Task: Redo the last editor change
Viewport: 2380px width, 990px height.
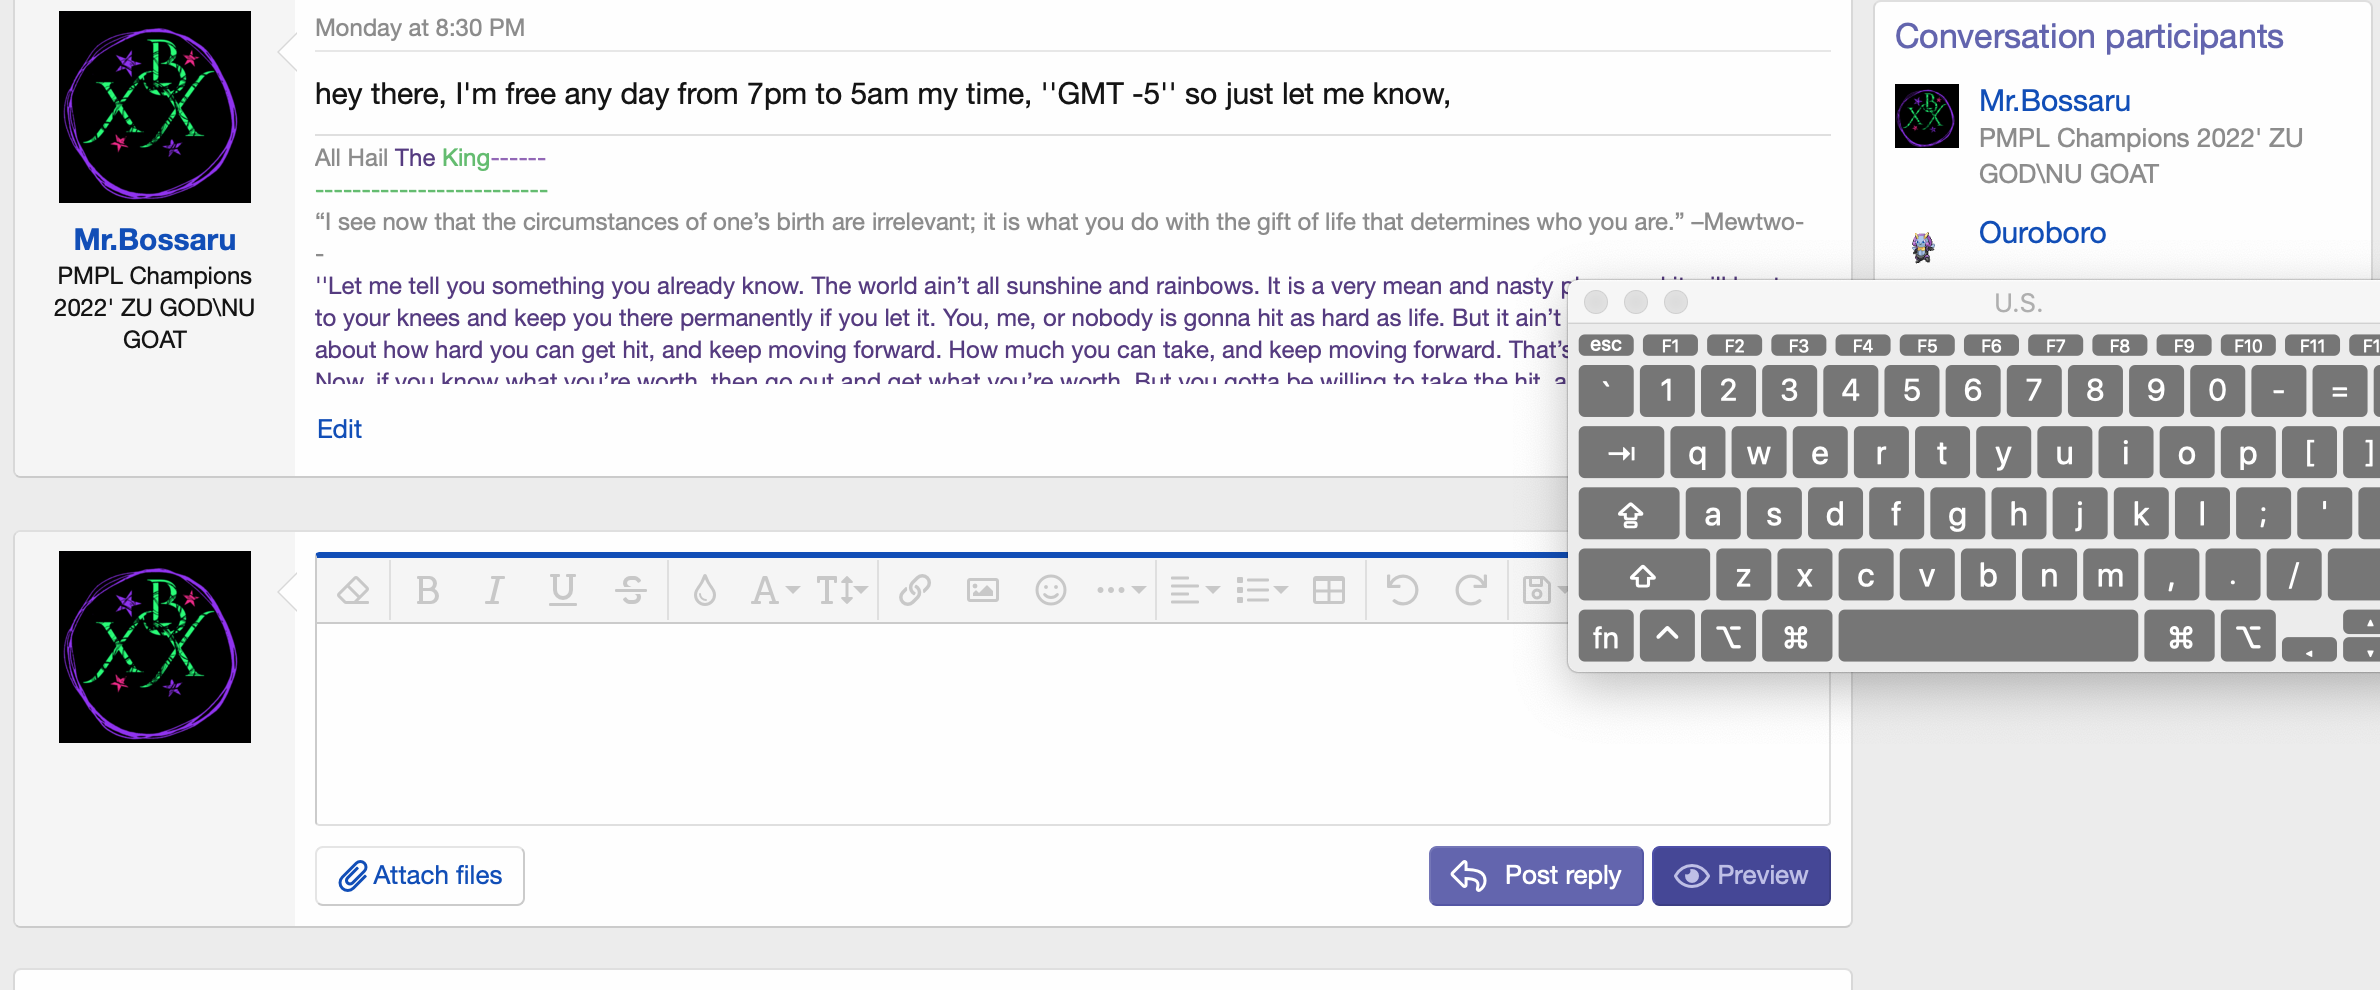Action: pyautogui.click(x=1470, y=590)
